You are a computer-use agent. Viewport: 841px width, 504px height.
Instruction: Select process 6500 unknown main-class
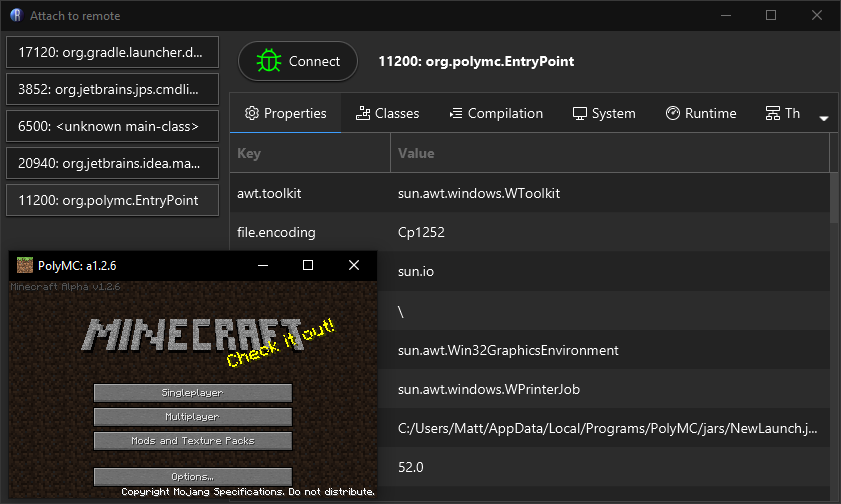[x=111, y=126]
